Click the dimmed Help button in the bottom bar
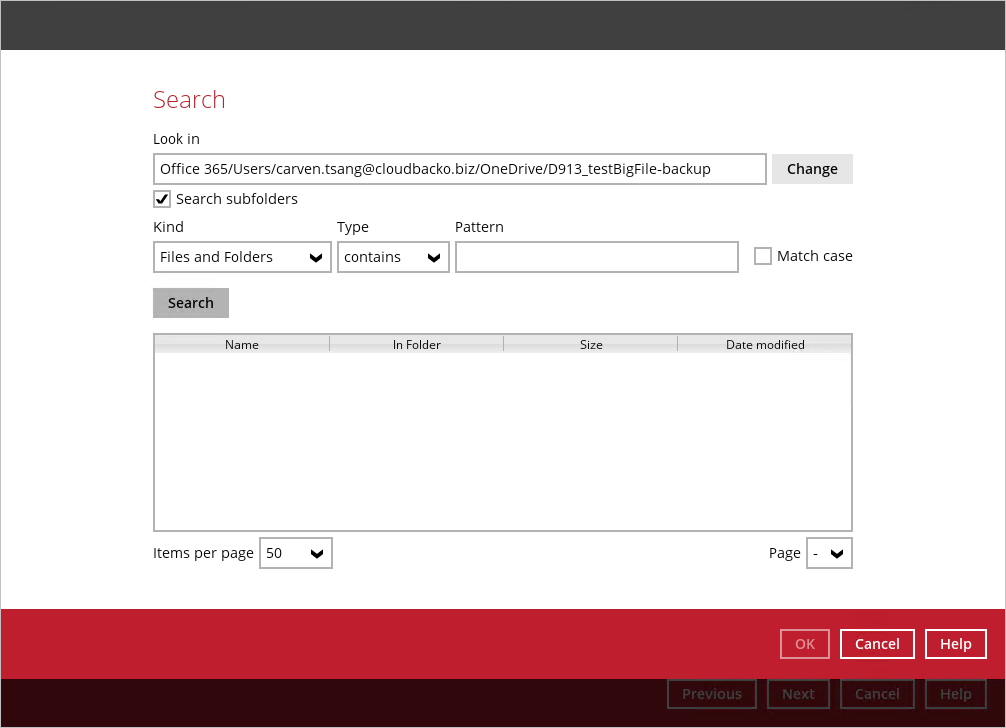1006x728 pixels. click(955, 694)
